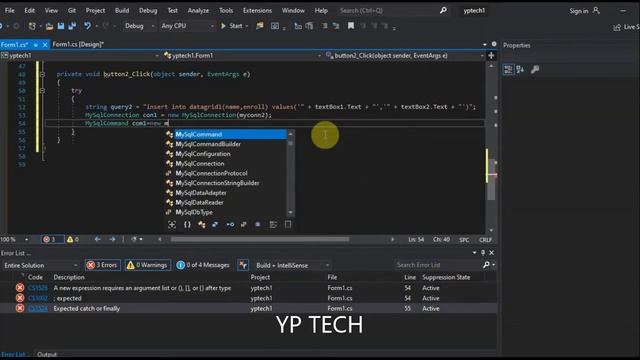Viewport: 640px width, 360px height.
Task: Click the Search Error List field
Action: pos(438,265)
